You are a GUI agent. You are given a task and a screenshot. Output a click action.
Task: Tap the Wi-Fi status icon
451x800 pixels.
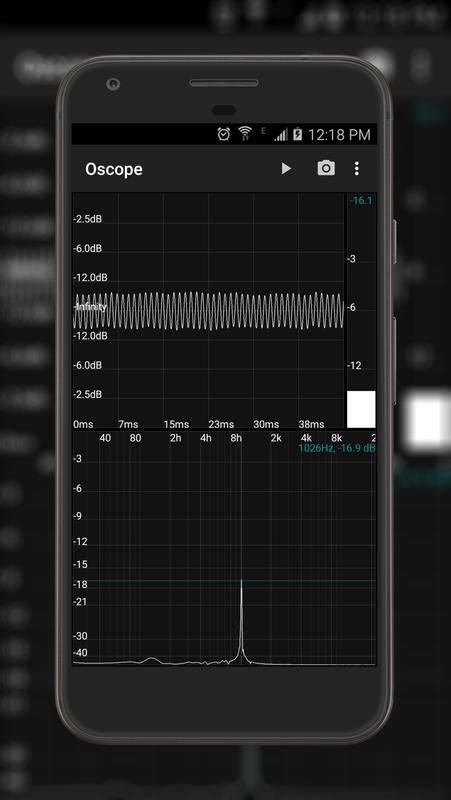[x=245, y=134]
